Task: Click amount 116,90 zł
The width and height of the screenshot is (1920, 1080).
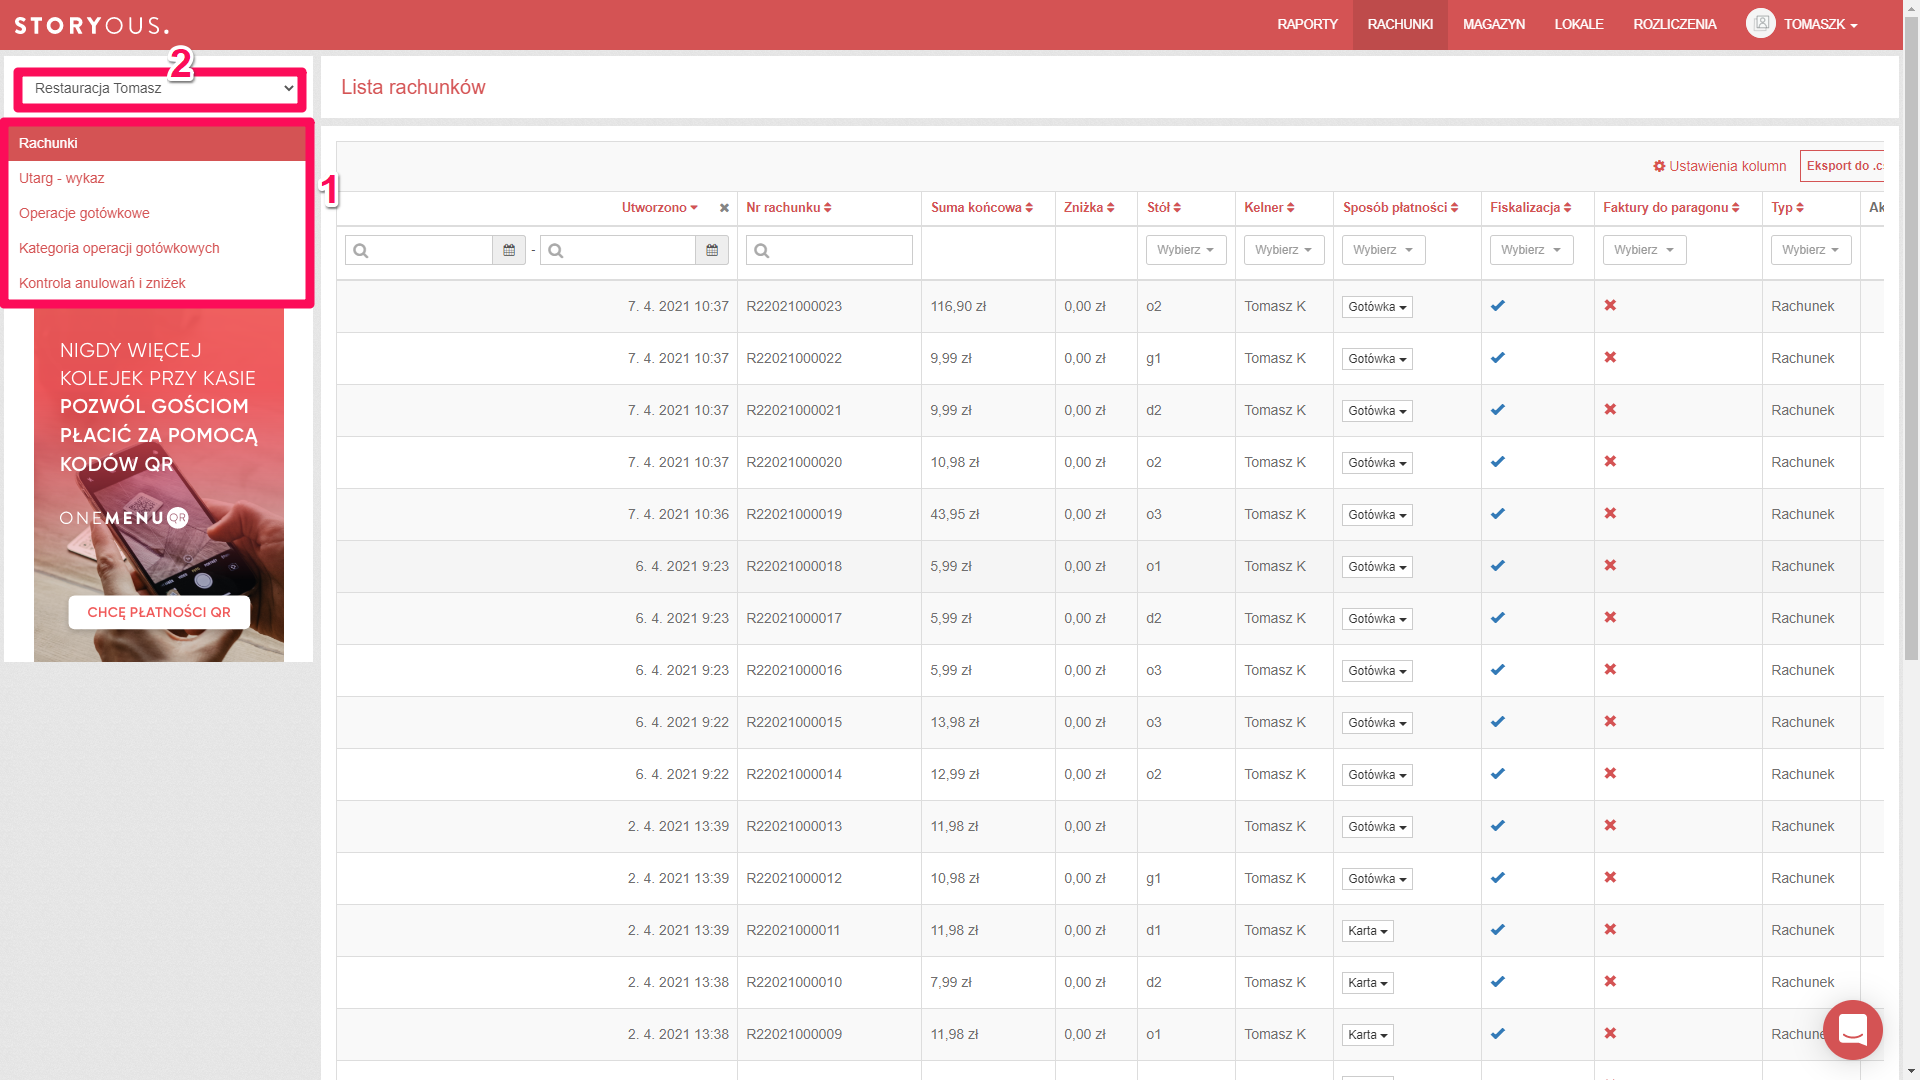Action: [958, 306]
